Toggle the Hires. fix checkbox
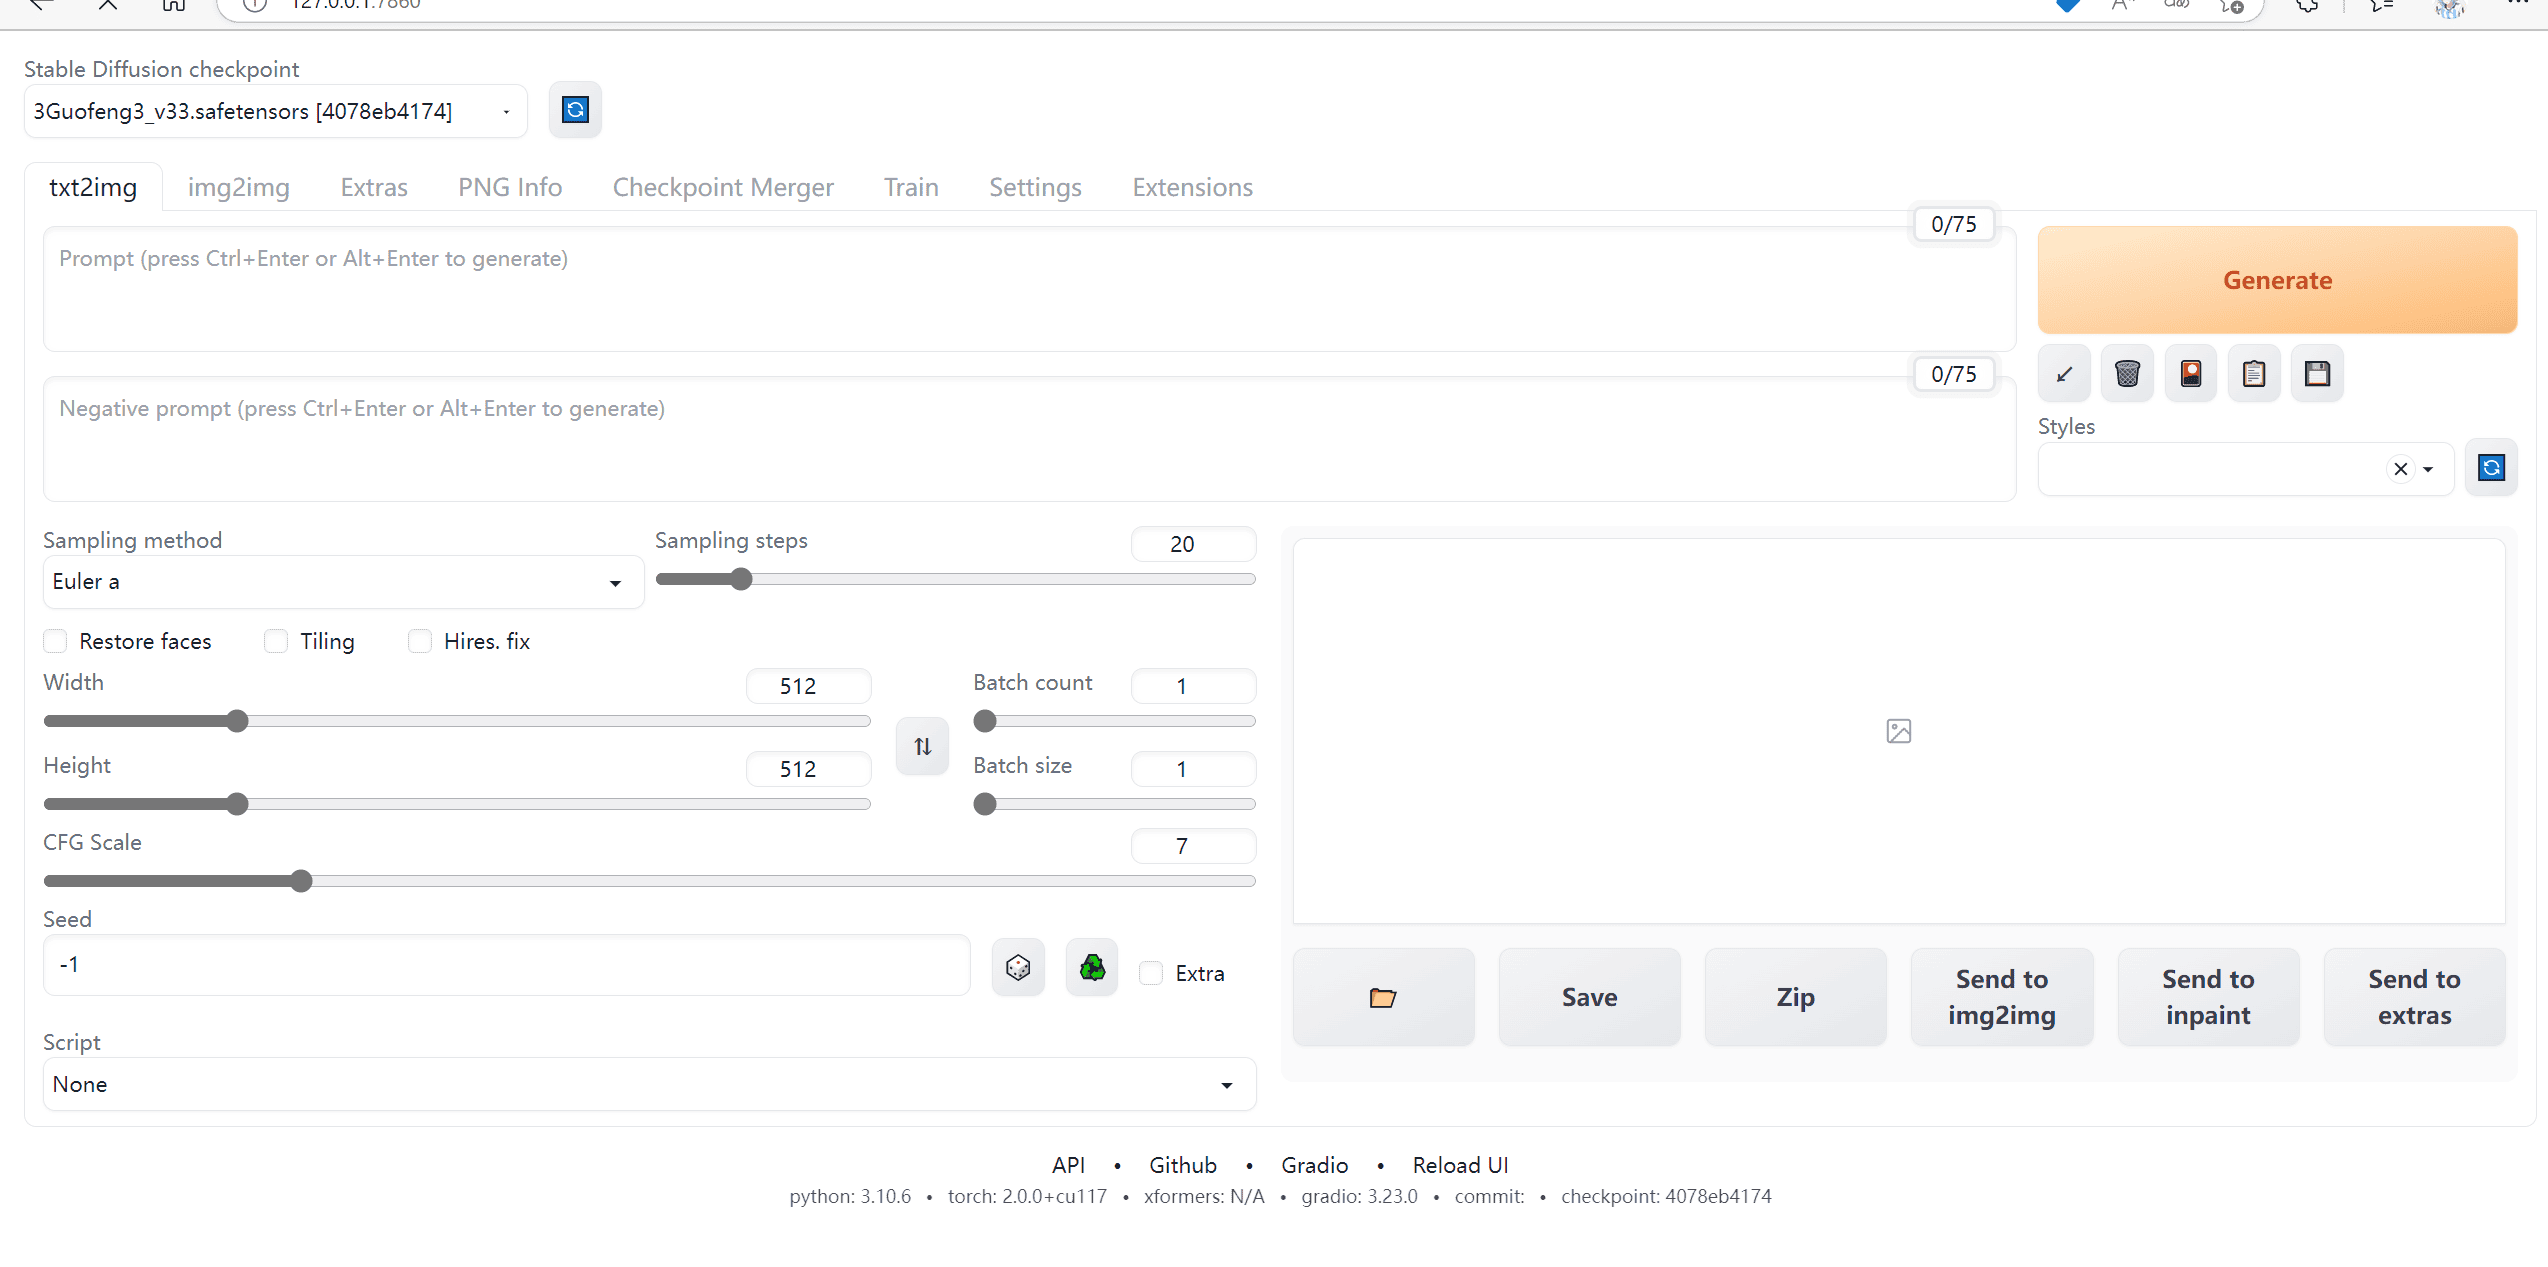This screenshot has height=1267, width=2548. 420,641
